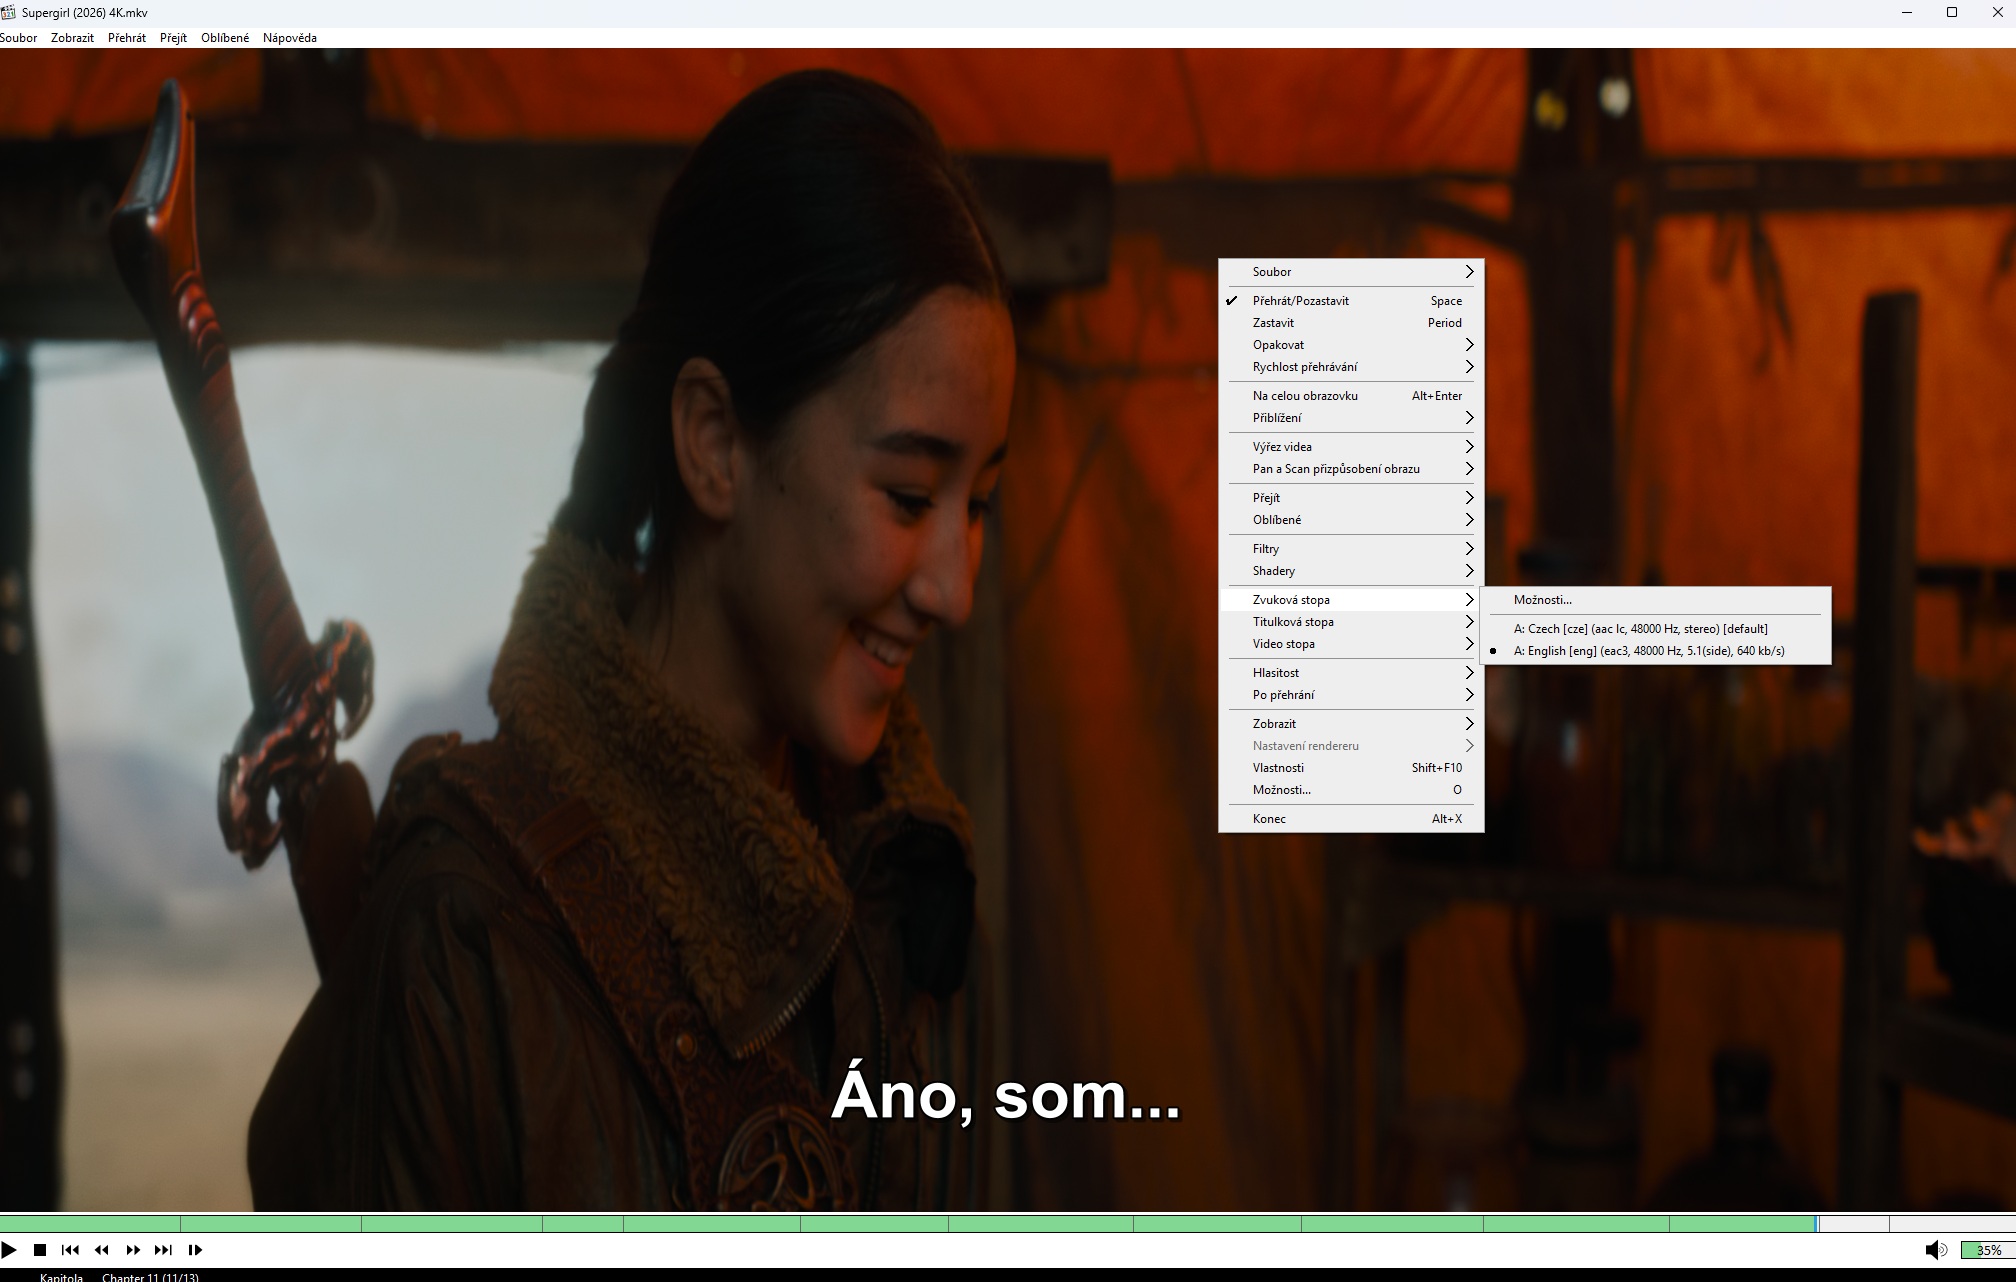Viewport: 2016px width, 1282px height.
Task: Select the English eac3 5.1 audio track
Action: [x=1655, y=651]
